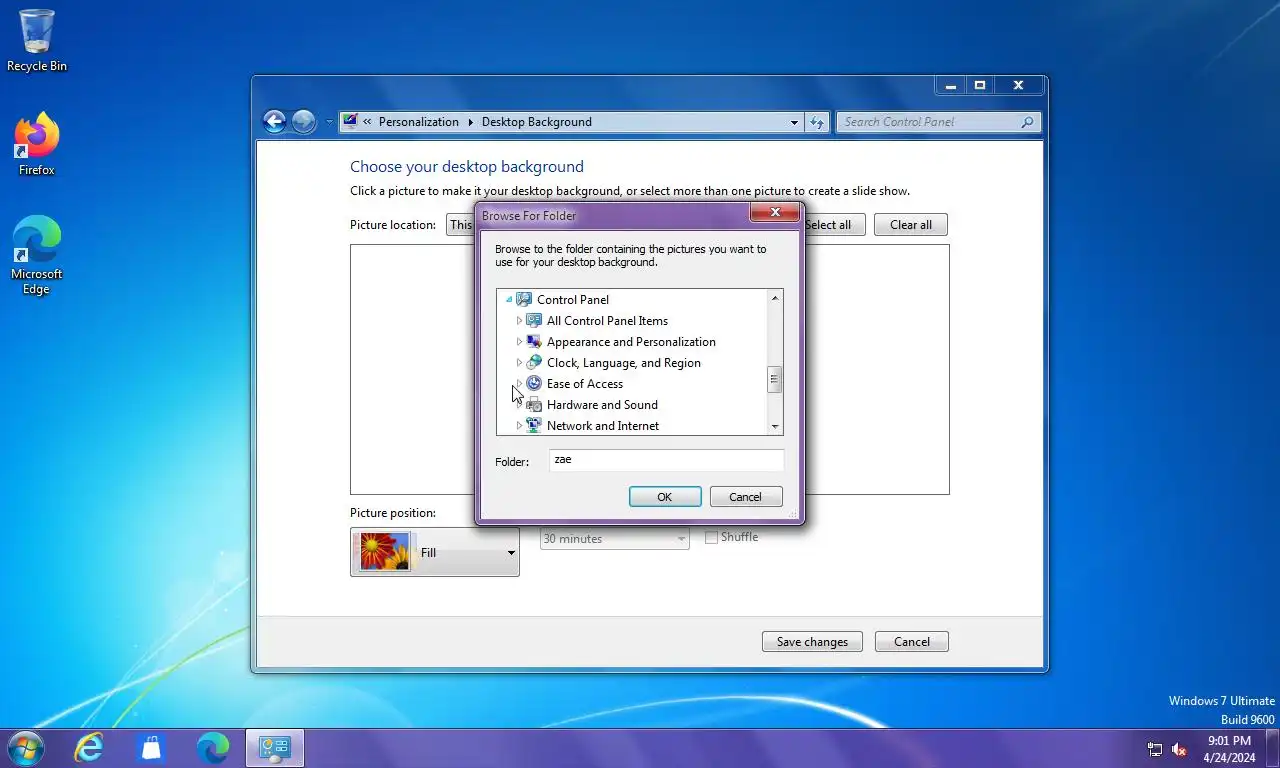
Task: Click the Save changes button
Action: [x=812, y=642]
